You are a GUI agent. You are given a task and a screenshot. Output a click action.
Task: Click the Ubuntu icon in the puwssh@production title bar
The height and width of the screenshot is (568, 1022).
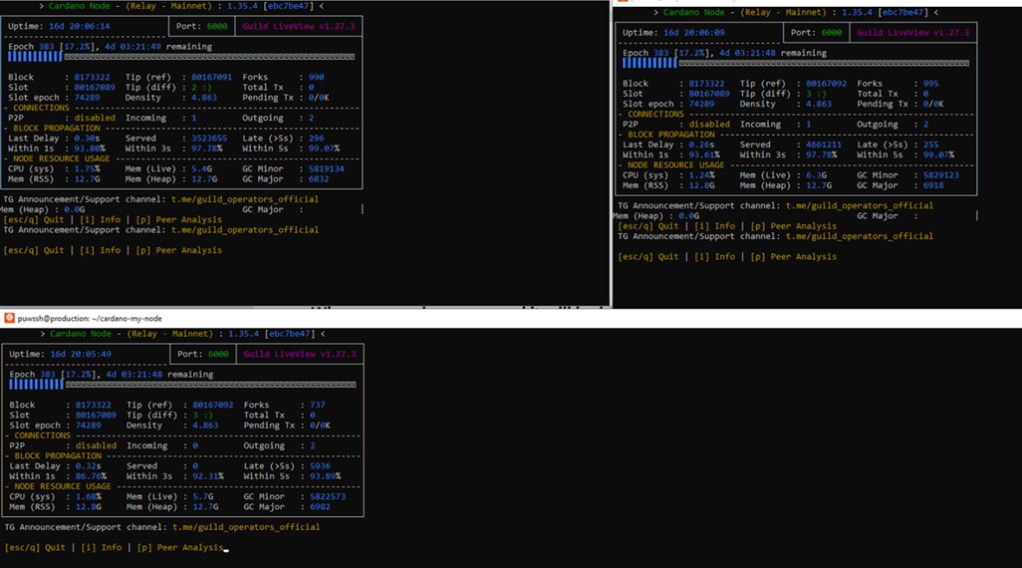(x=9, y=318)
